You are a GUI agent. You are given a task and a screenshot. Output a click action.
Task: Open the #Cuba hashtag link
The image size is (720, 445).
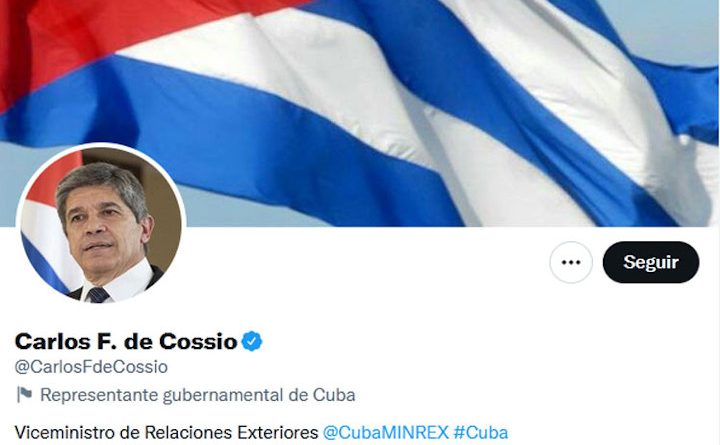tap(480, 432)
